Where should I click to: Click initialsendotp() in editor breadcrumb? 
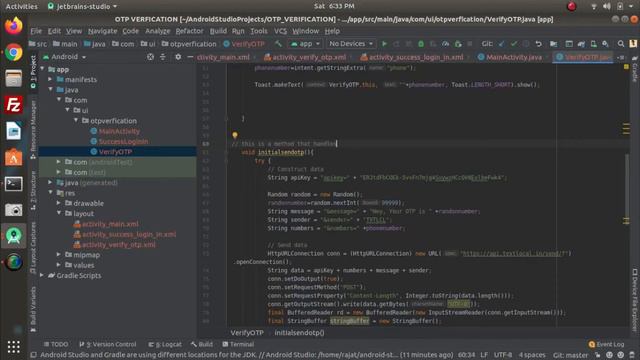[x=299, y=333]
